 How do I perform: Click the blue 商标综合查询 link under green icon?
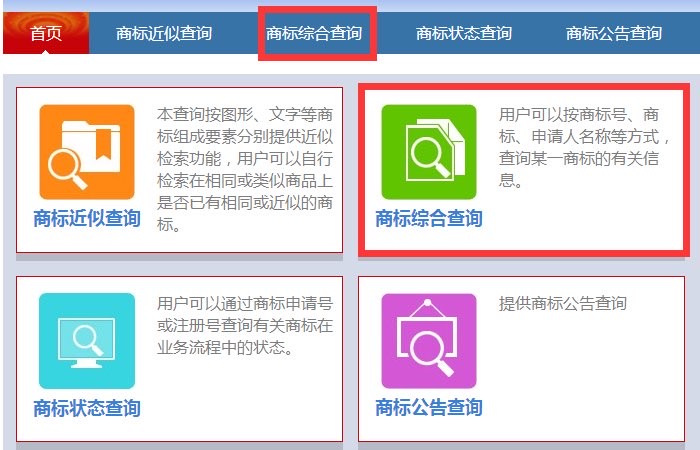[429, 219]
